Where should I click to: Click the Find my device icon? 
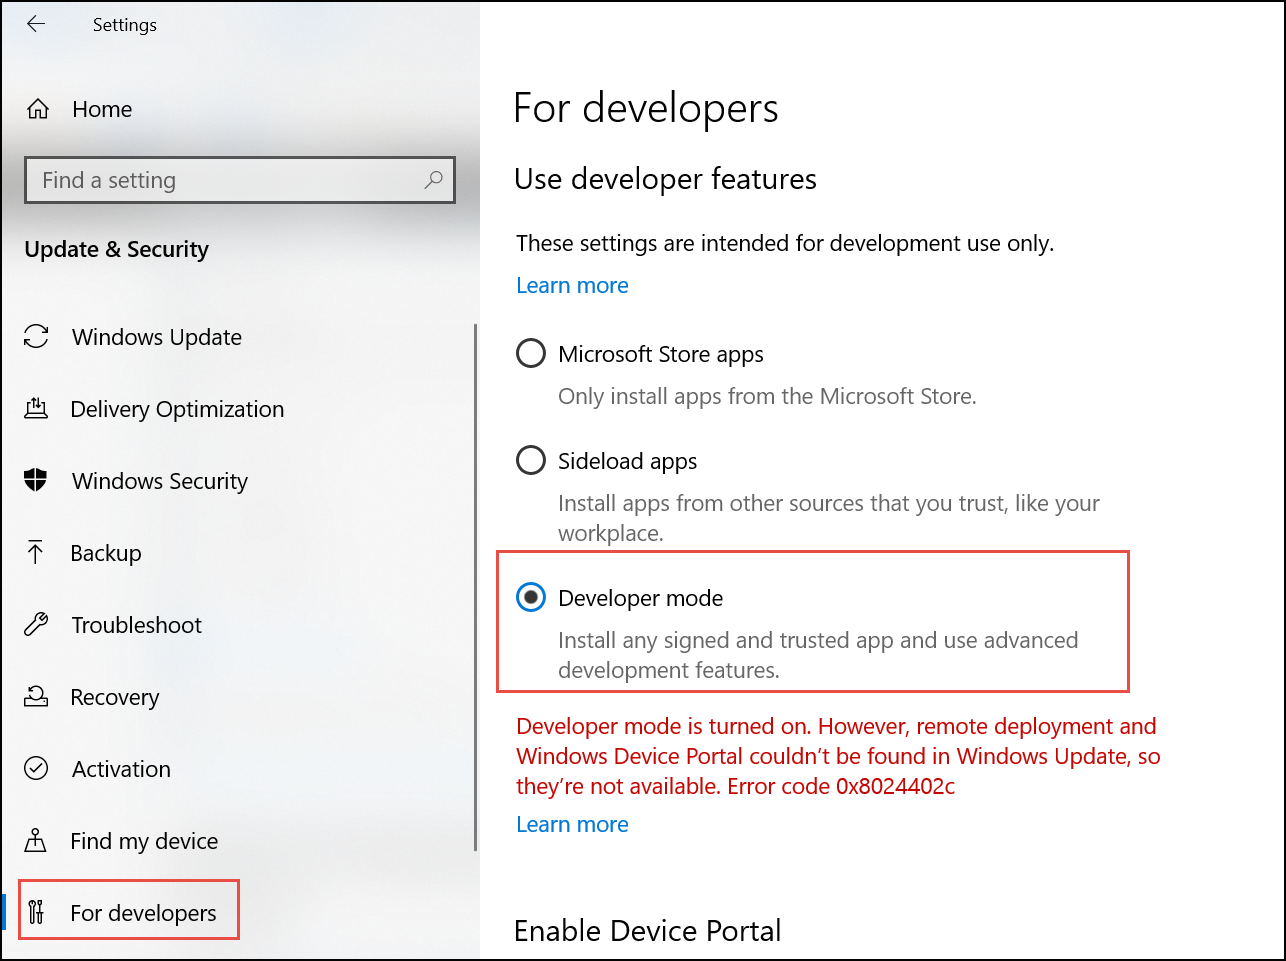tap(36, 841)
